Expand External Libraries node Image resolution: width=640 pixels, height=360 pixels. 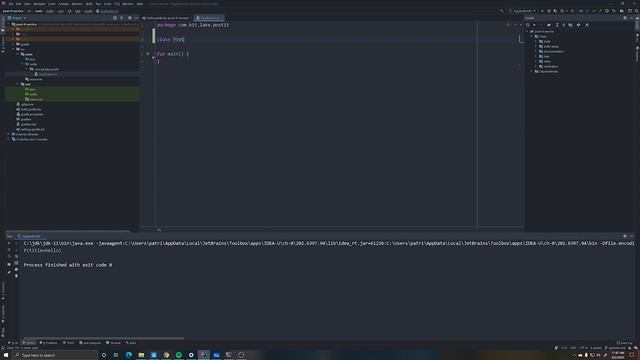9,134
